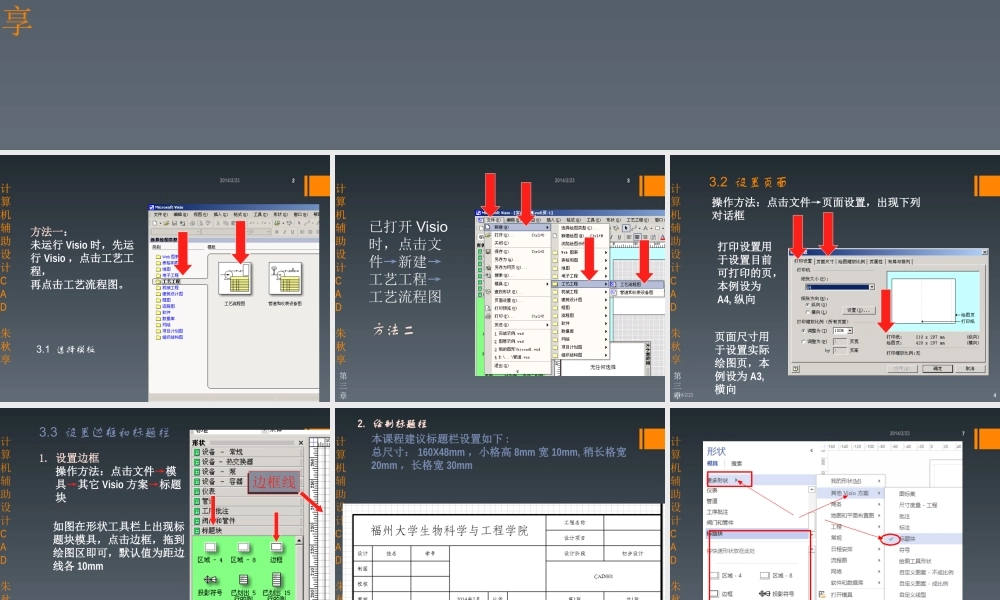The width and height of the screenshot is (1000, 600).
Task: Click the 取消 (Cancel) button in the dialog
Action: pos(973,369)
